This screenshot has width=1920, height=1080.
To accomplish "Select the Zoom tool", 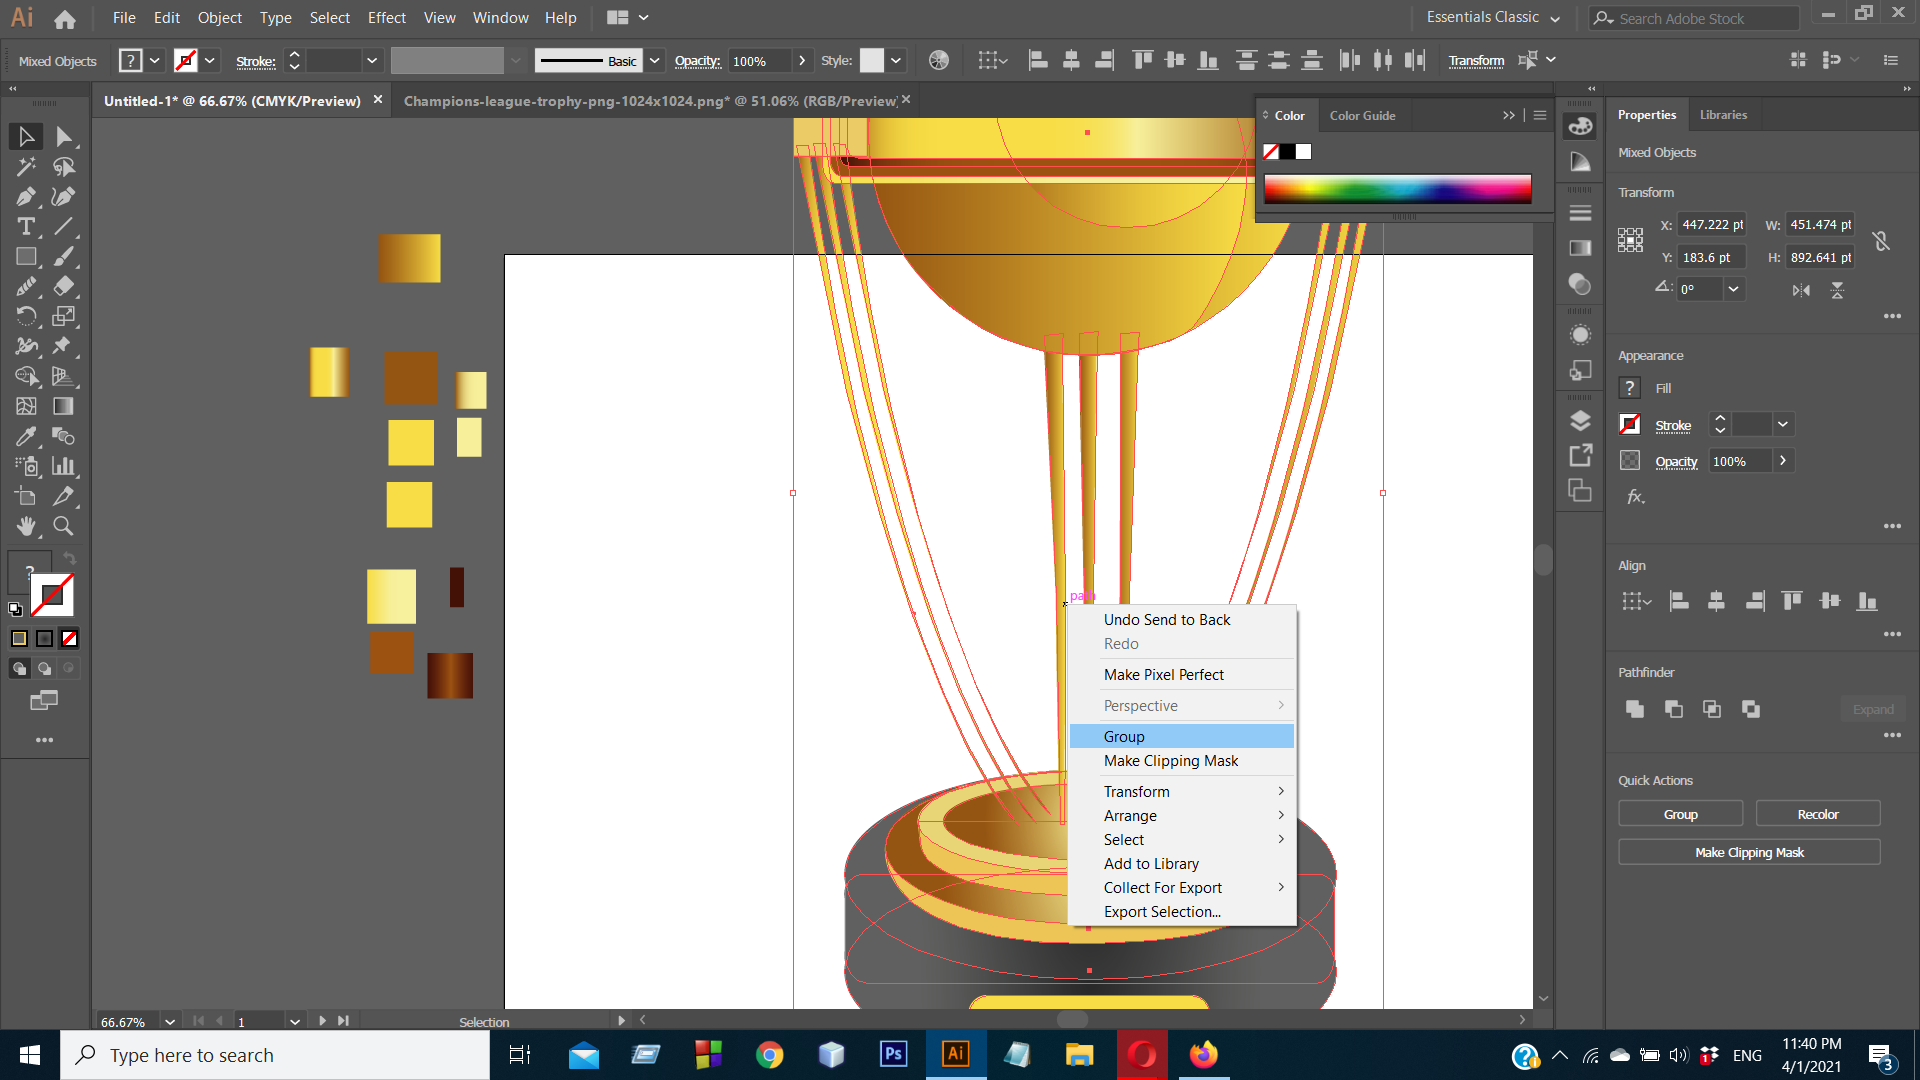I will click(64, 526).
